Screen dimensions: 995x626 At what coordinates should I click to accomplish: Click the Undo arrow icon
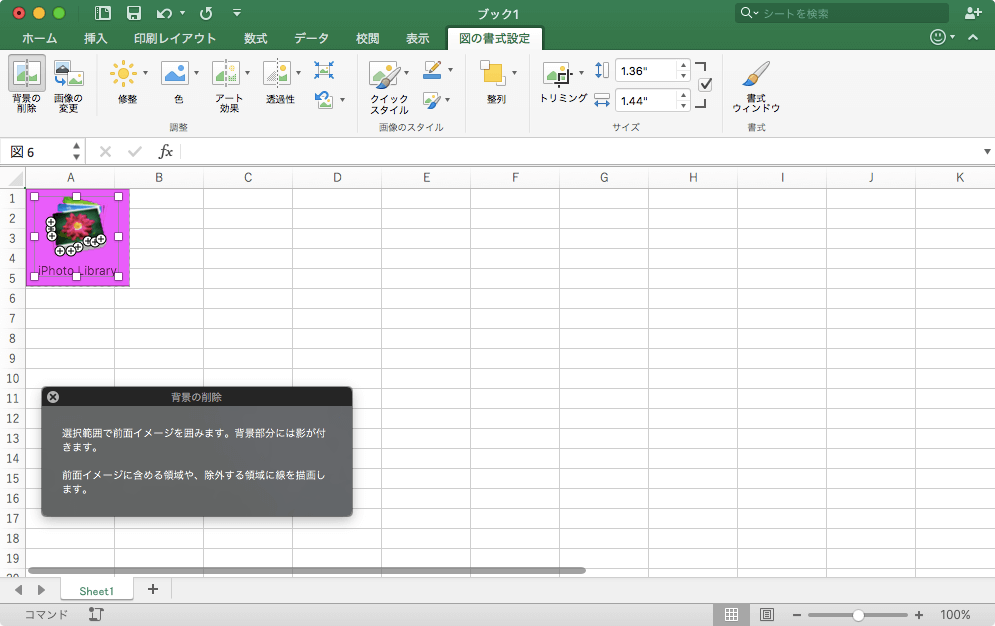coord(164,13)
